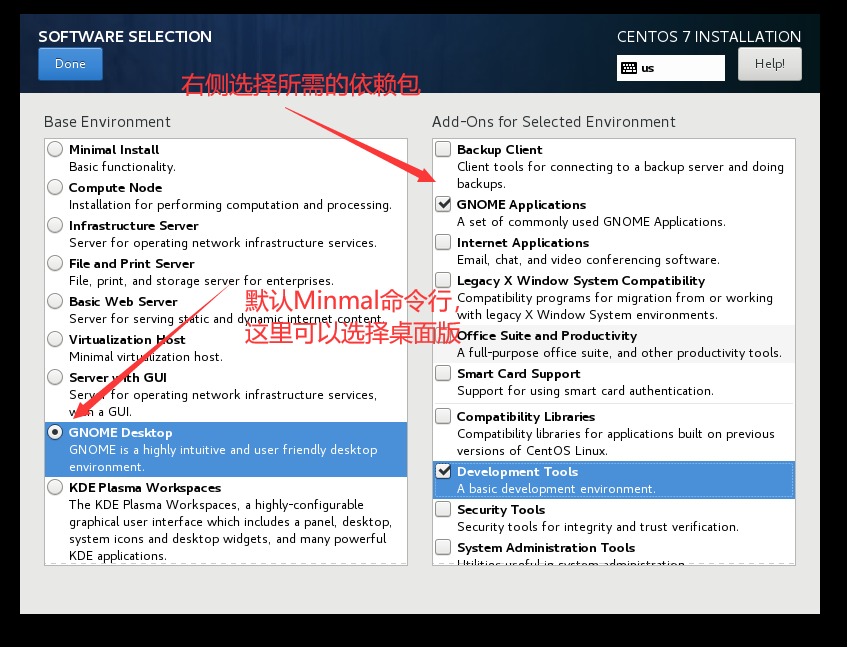Enable Backup Client checkbox
The width and height of the screenshot is (847, 647).
(x=443, y=149)
